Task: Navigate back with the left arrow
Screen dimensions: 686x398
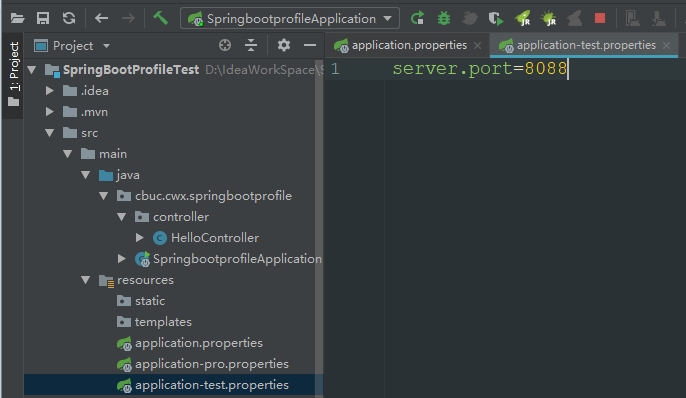Action: click(102, 18)
